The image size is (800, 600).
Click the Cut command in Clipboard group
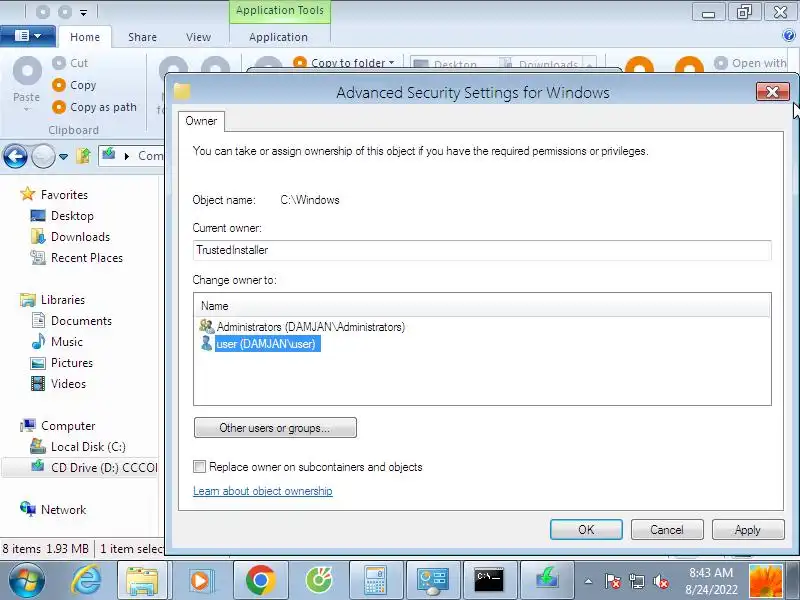click(70, 63)
